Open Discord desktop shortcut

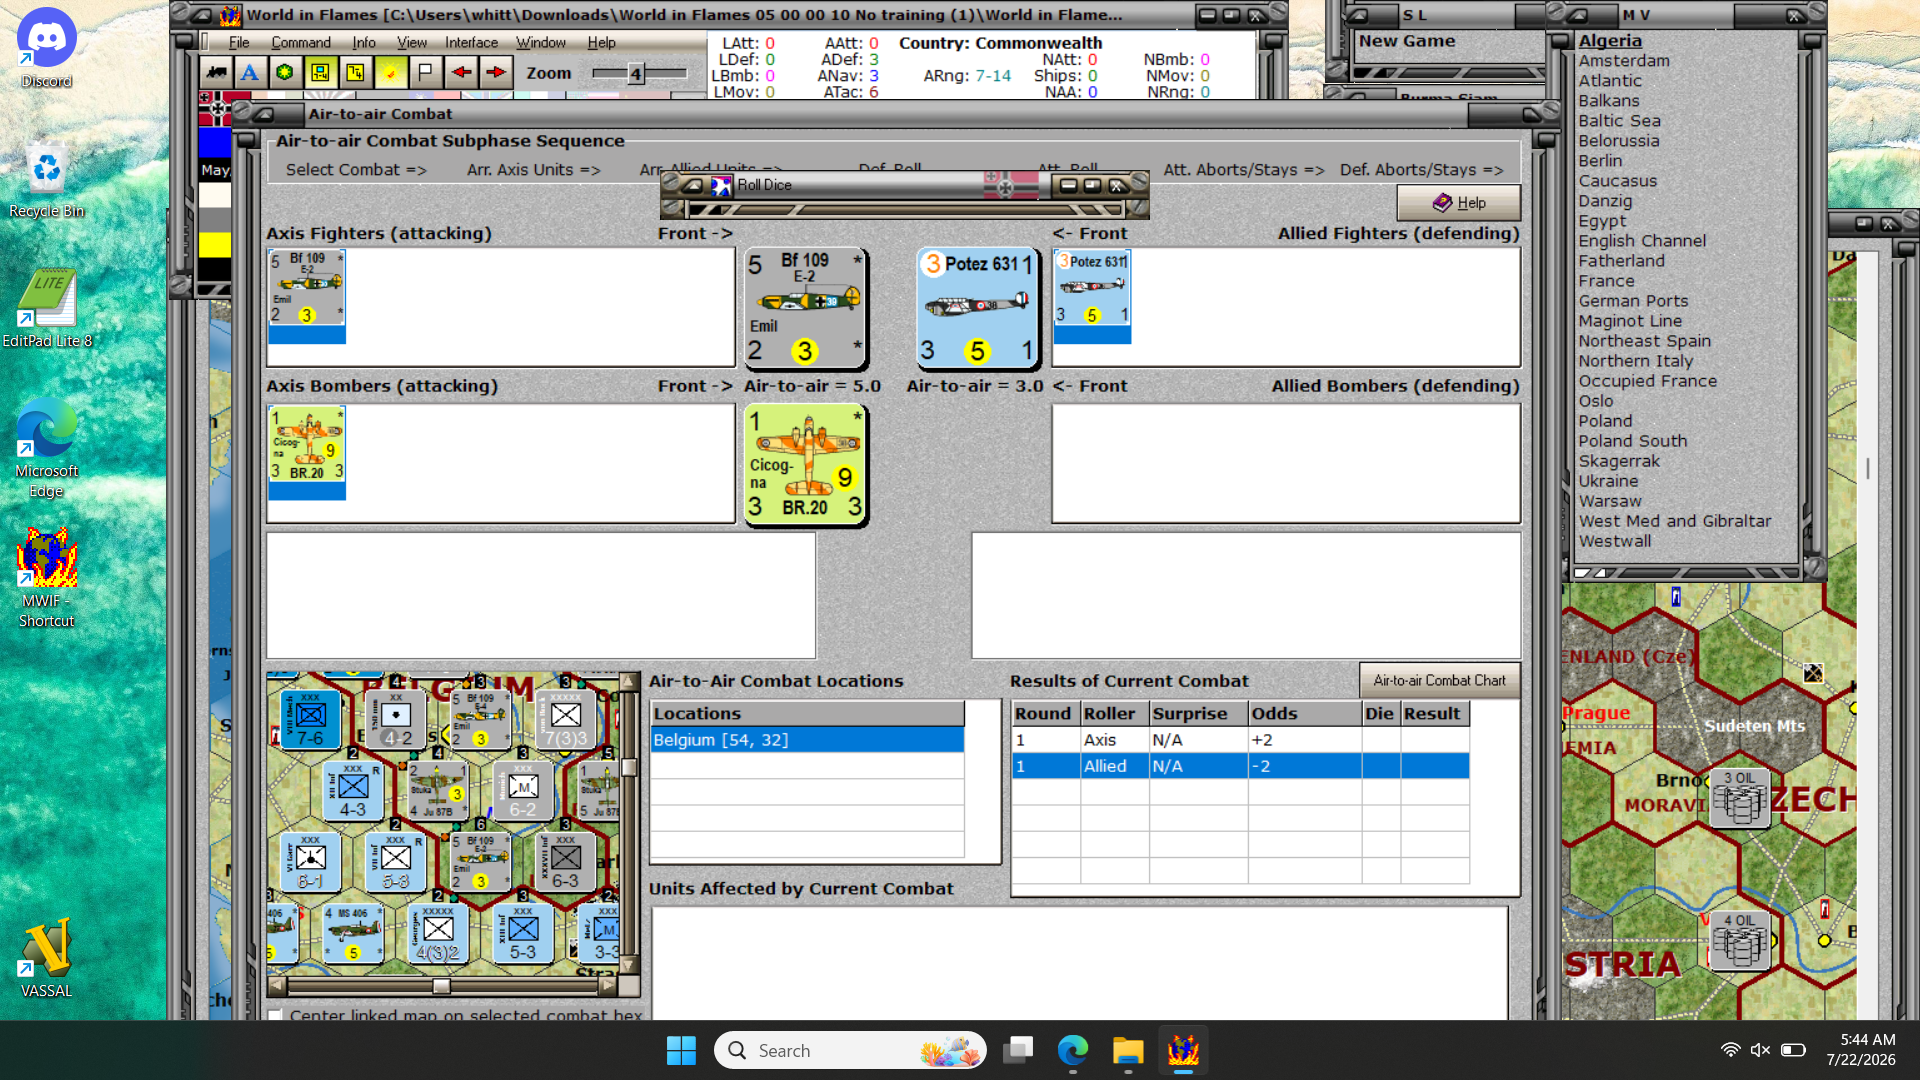pos(47,48)
